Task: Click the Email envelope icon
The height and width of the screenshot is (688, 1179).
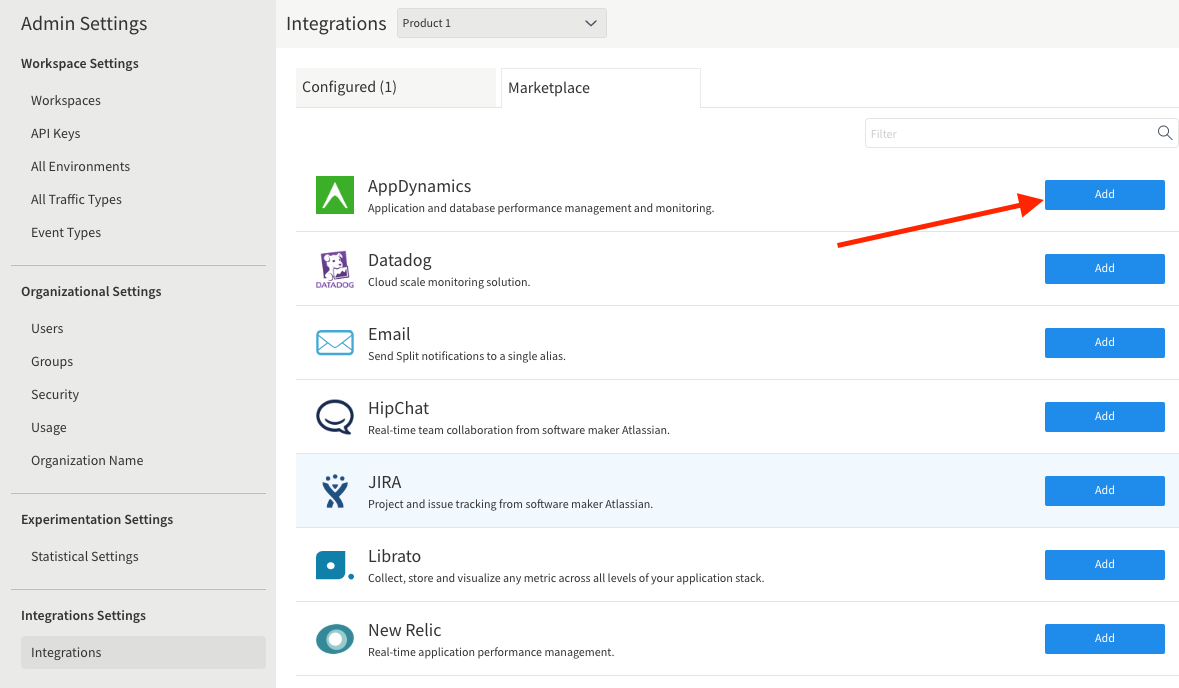Action: 335,343
